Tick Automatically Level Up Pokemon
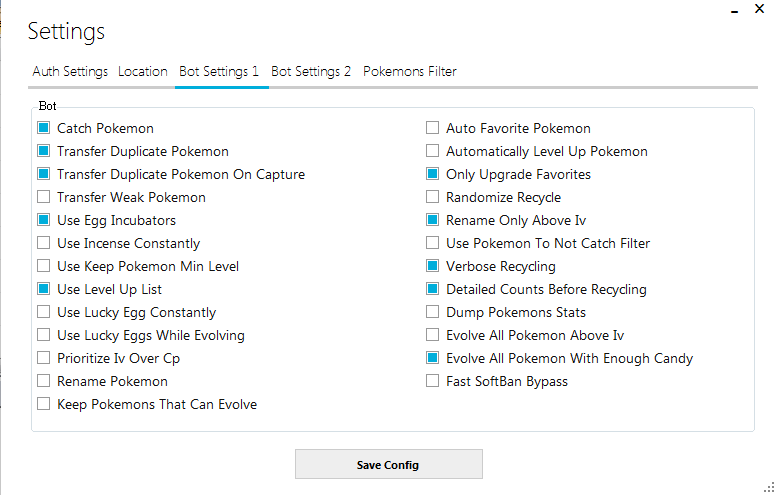Screen dimensions: 777x495 pos(433,151)
